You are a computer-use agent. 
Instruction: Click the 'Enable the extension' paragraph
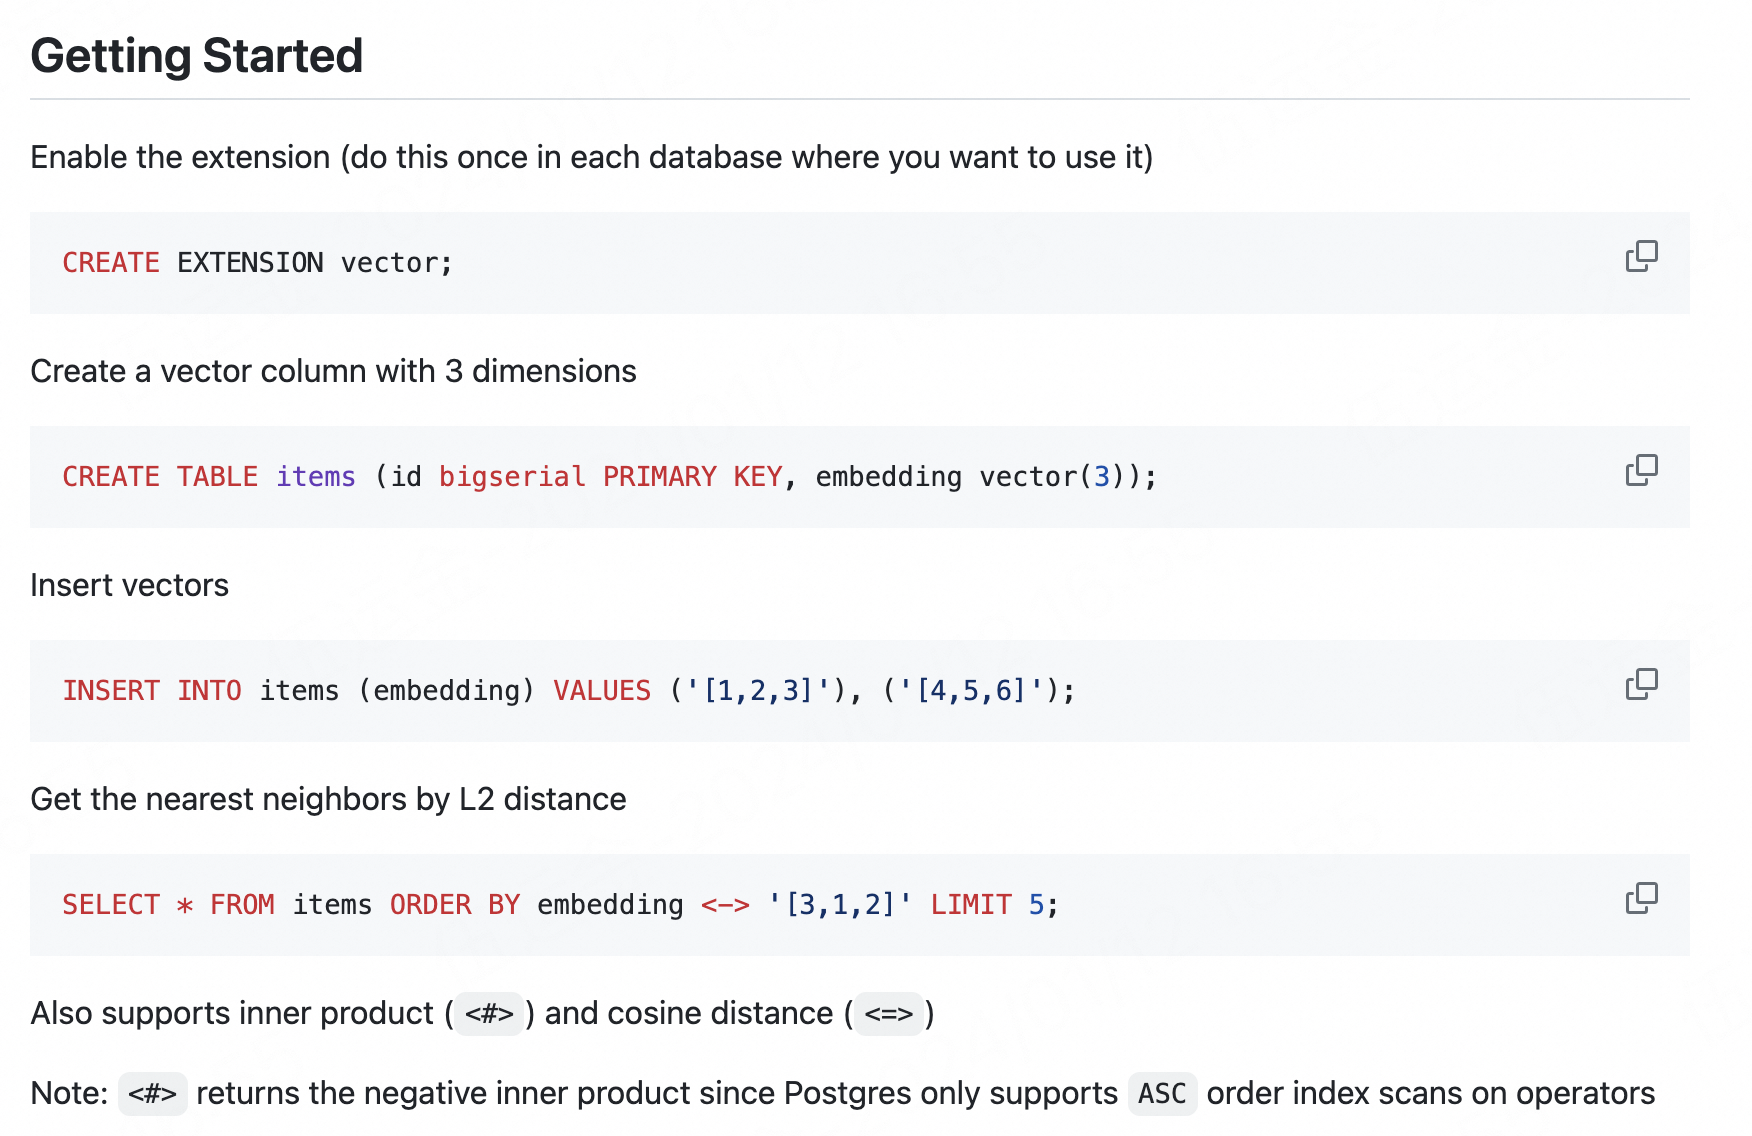coord(591,158)
